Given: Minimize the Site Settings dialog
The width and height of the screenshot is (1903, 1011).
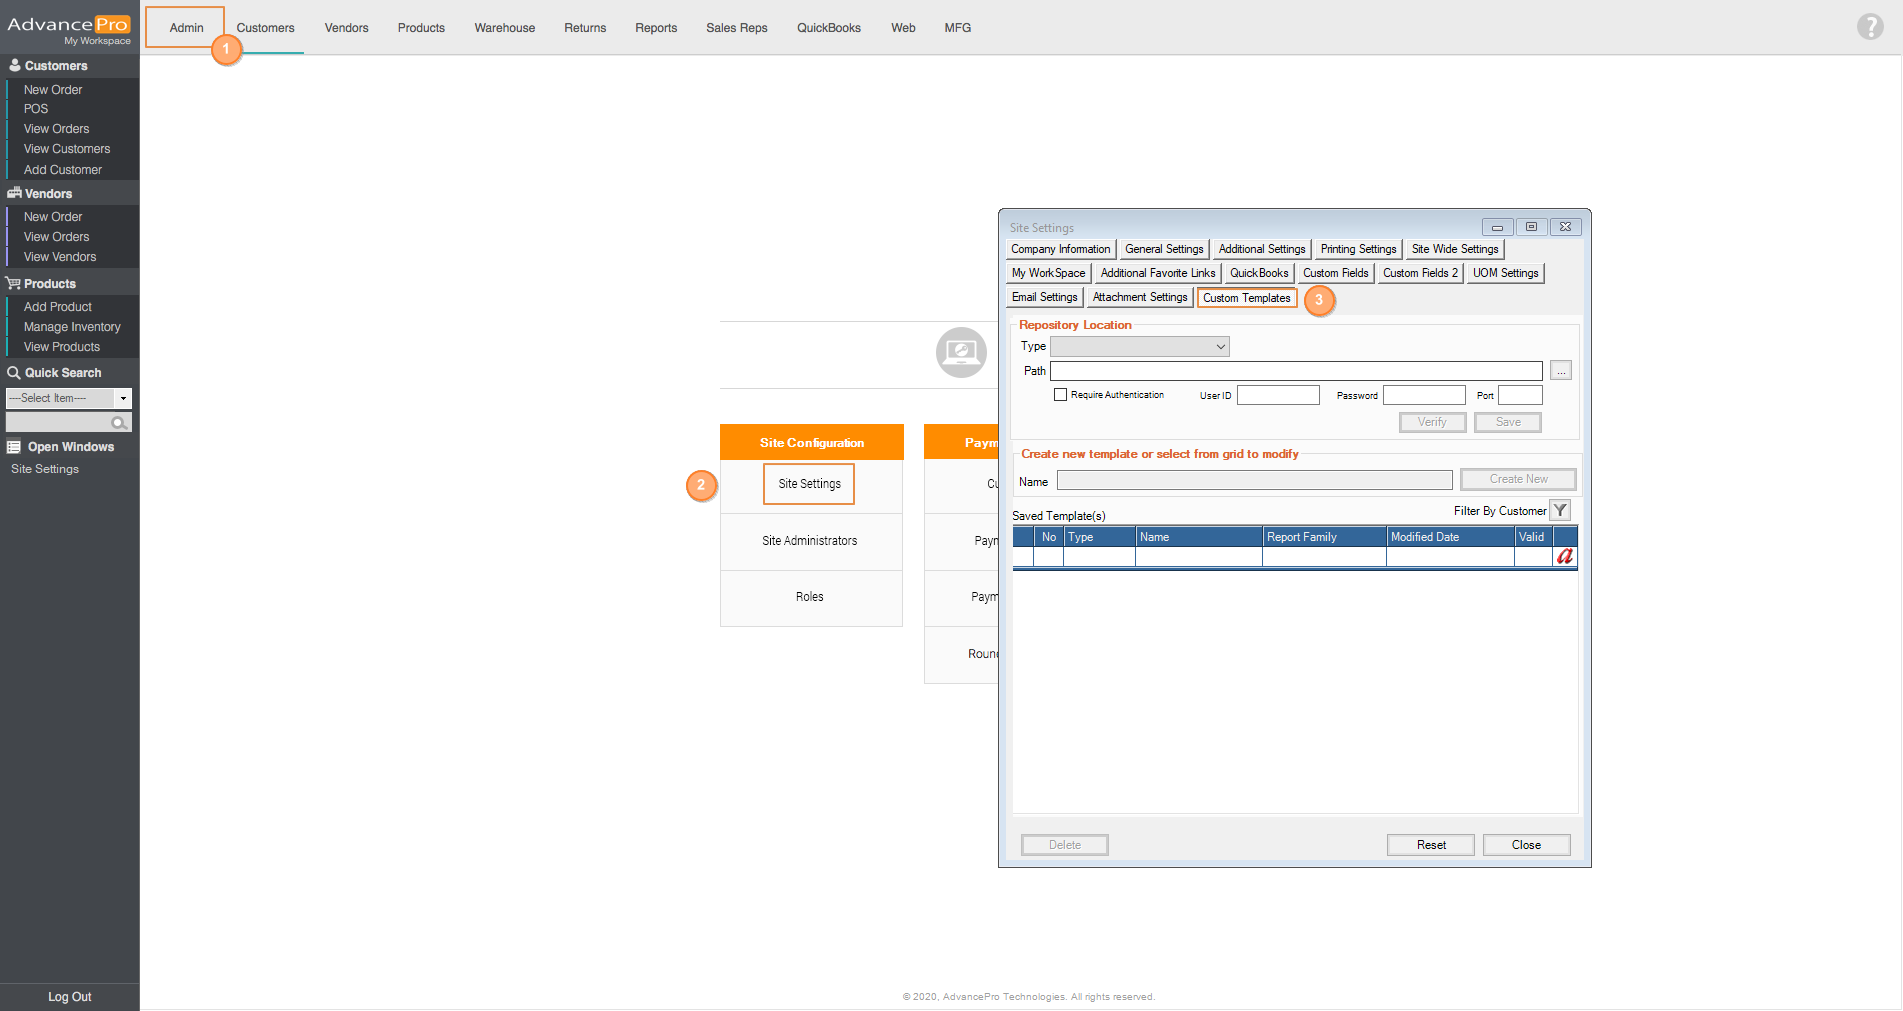Looking at the screenshot, I should [1497, 227].
